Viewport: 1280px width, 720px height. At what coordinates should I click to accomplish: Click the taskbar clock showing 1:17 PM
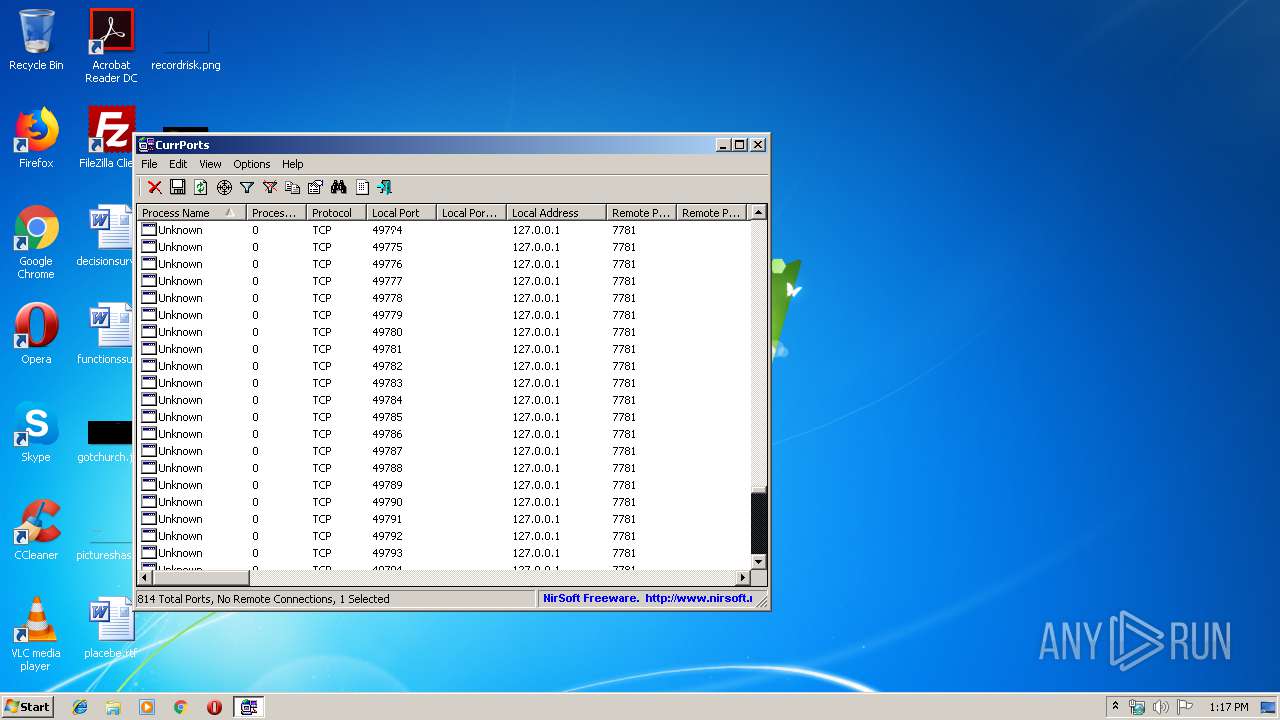pos(1228,707)
